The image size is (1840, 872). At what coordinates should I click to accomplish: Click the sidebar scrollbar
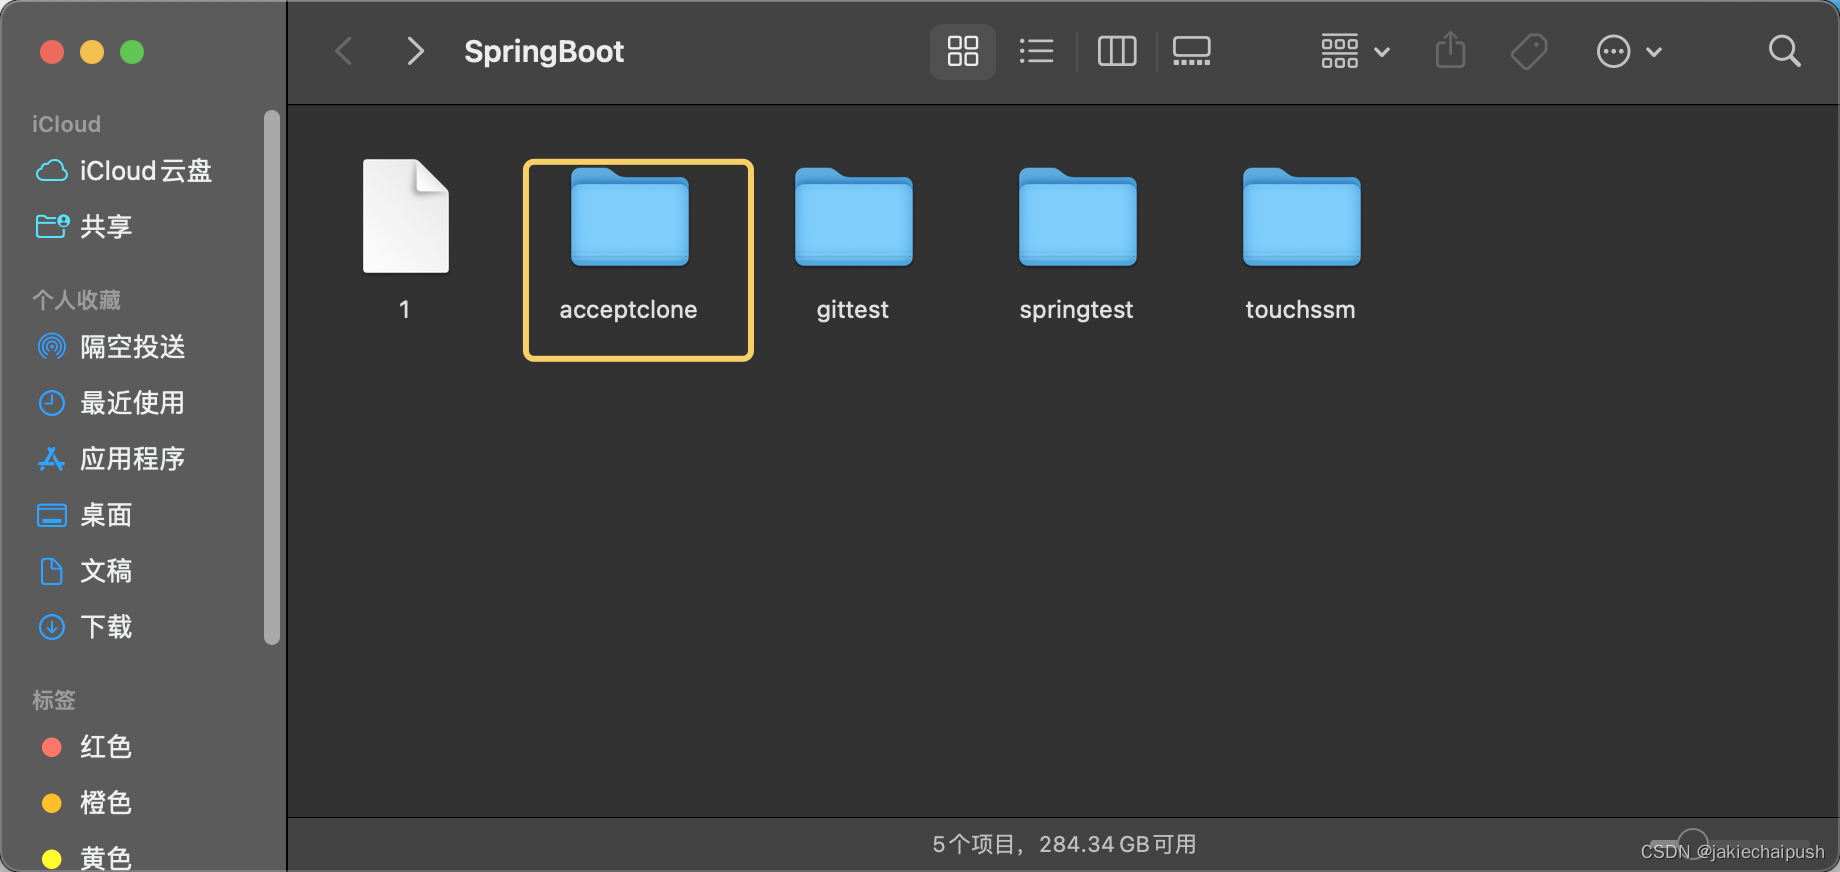(271, 377)
